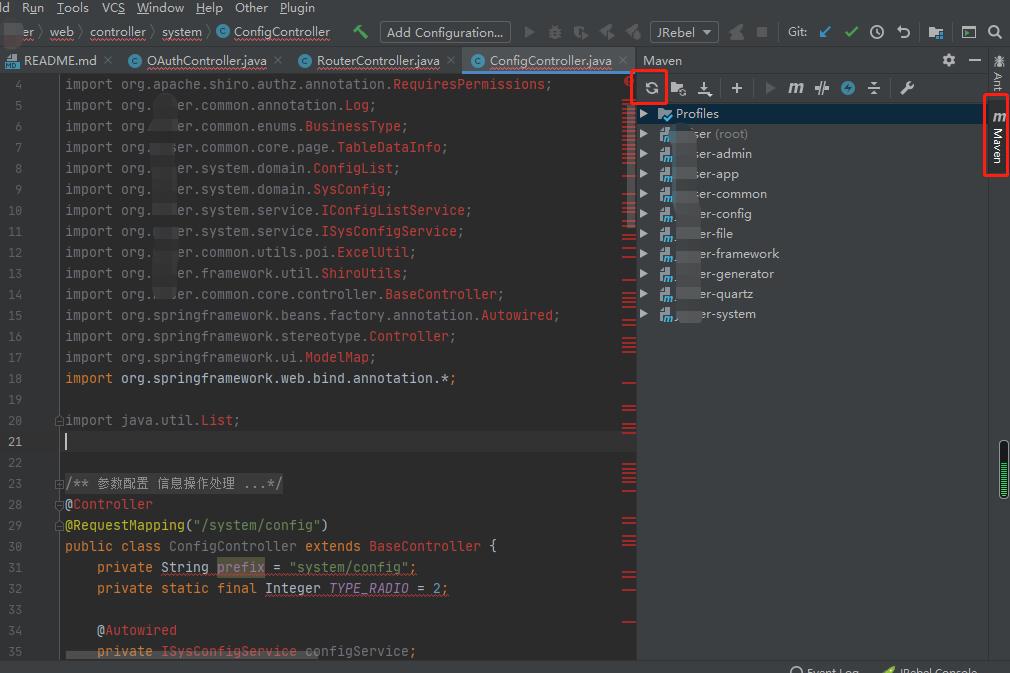Toggle the Maven tool window sidebar
Image resolution: width=1010 pixels, height=673 pixels.
(x=996, y=135)
